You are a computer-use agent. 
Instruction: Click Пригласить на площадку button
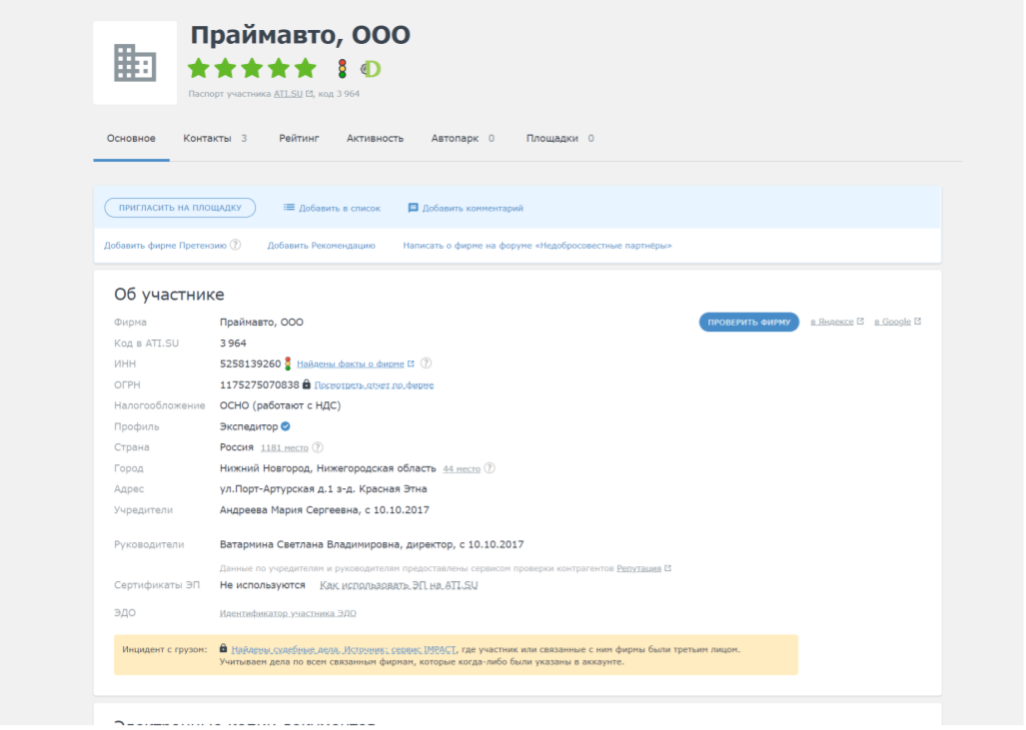[180, 208]
